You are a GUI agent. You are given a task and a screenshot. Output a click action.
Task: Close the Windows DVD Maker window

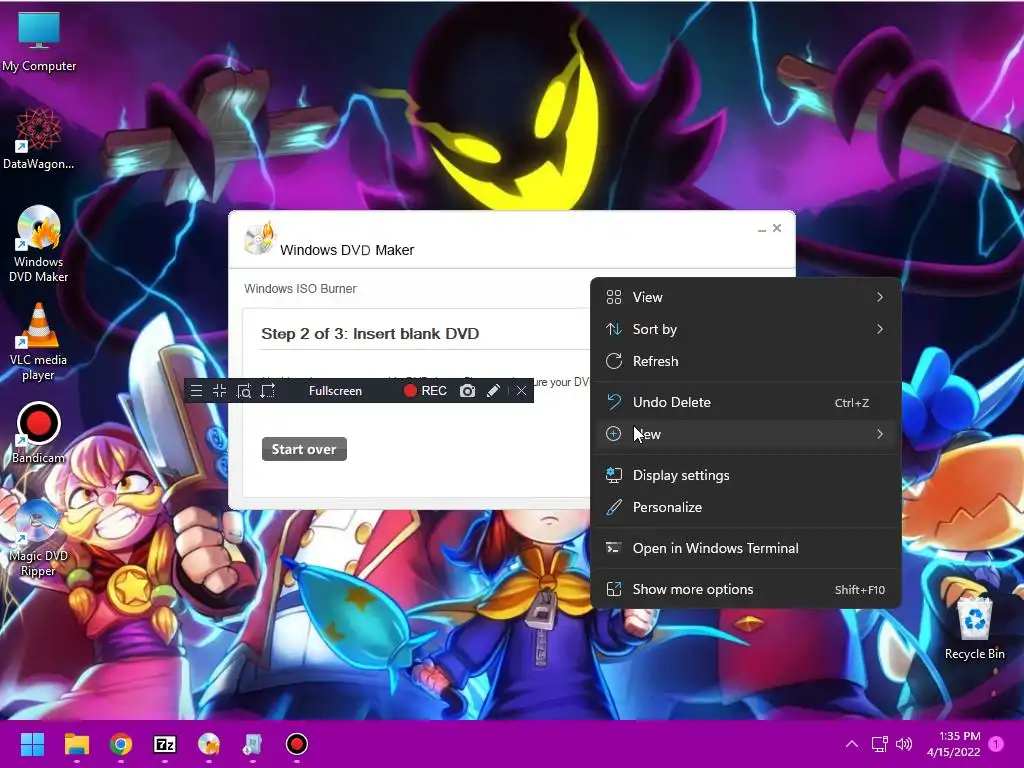776,228
